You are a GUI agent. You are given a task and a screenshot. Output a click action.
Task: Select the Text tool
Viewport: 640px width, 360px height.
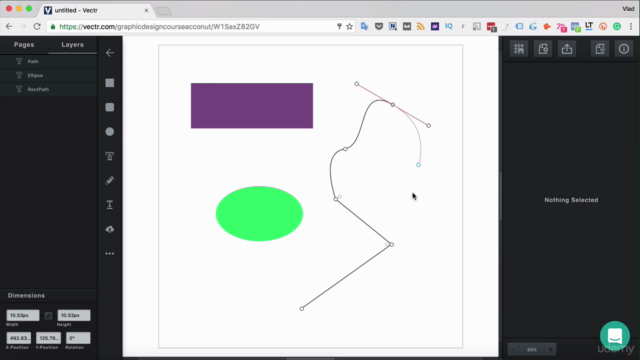tap(110, 204)
